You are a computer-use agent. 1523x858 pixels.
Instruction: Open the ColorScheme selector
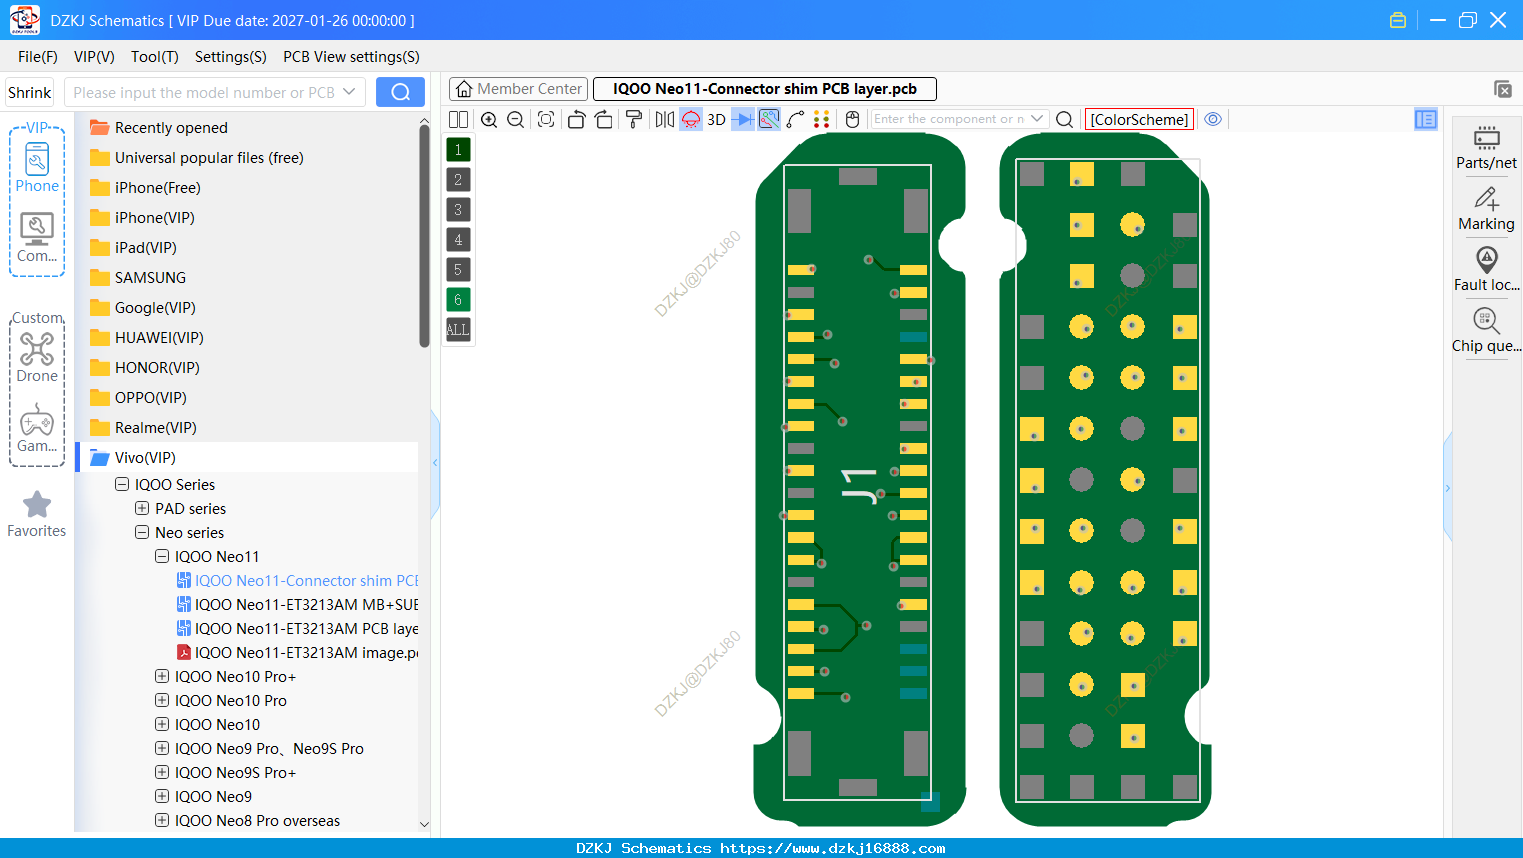1139,119
